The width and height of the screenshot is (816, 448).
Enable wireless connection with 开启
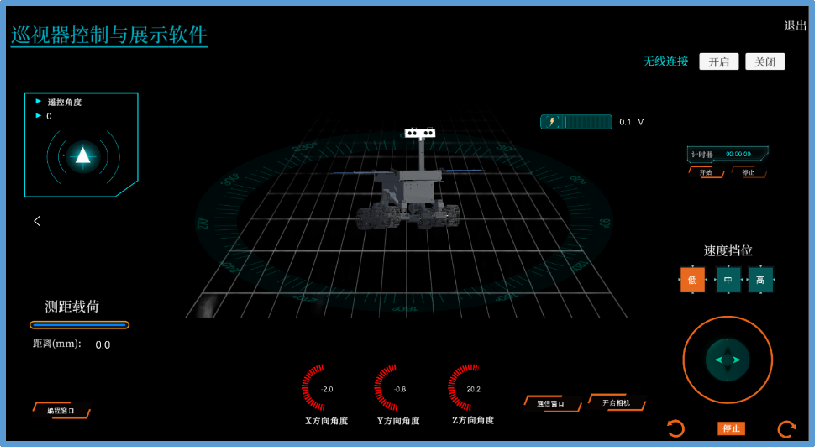click(x=718, y=62)
